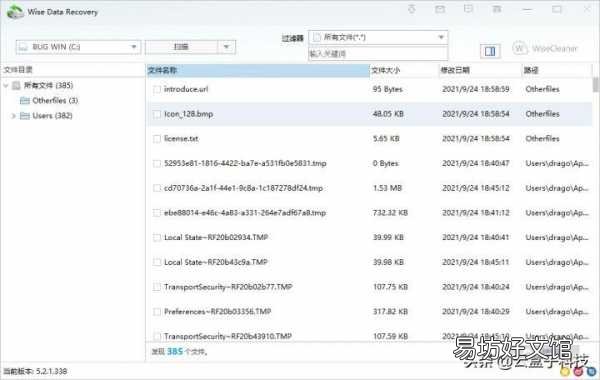
Task: Click the 过滤器 filter label
Action: pyautogui.click(x=293, y=38)
